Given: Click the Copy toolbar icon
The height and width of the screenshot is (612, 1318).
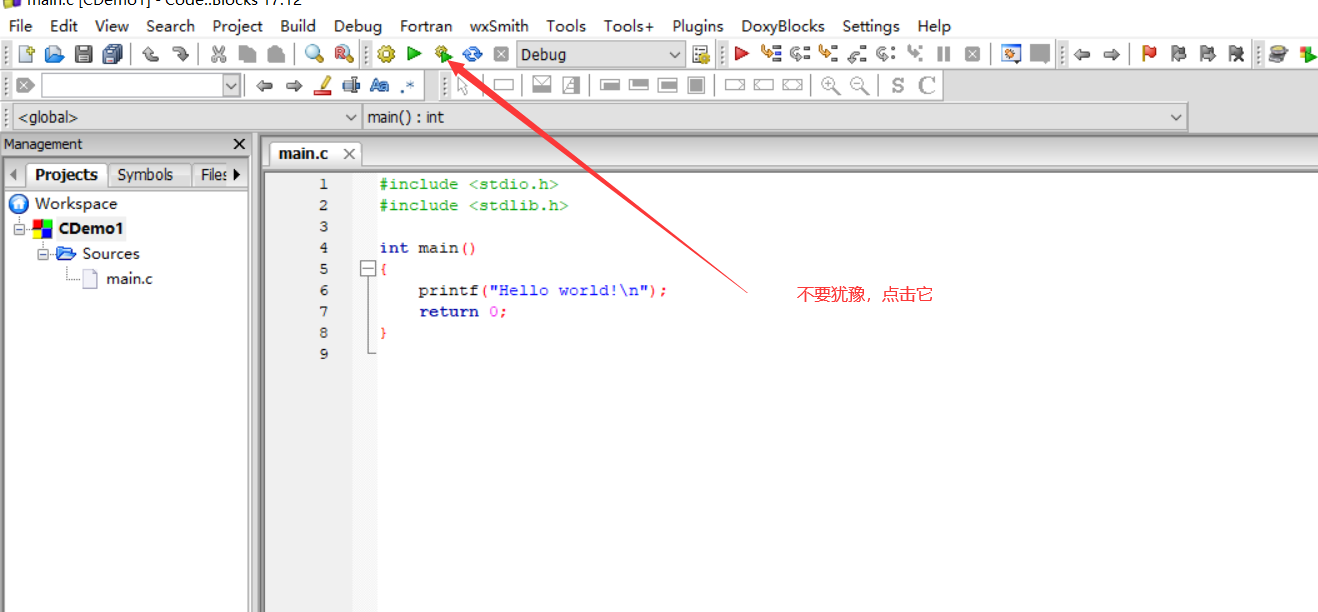Looking at the screenshot, I should click(247, 54).
